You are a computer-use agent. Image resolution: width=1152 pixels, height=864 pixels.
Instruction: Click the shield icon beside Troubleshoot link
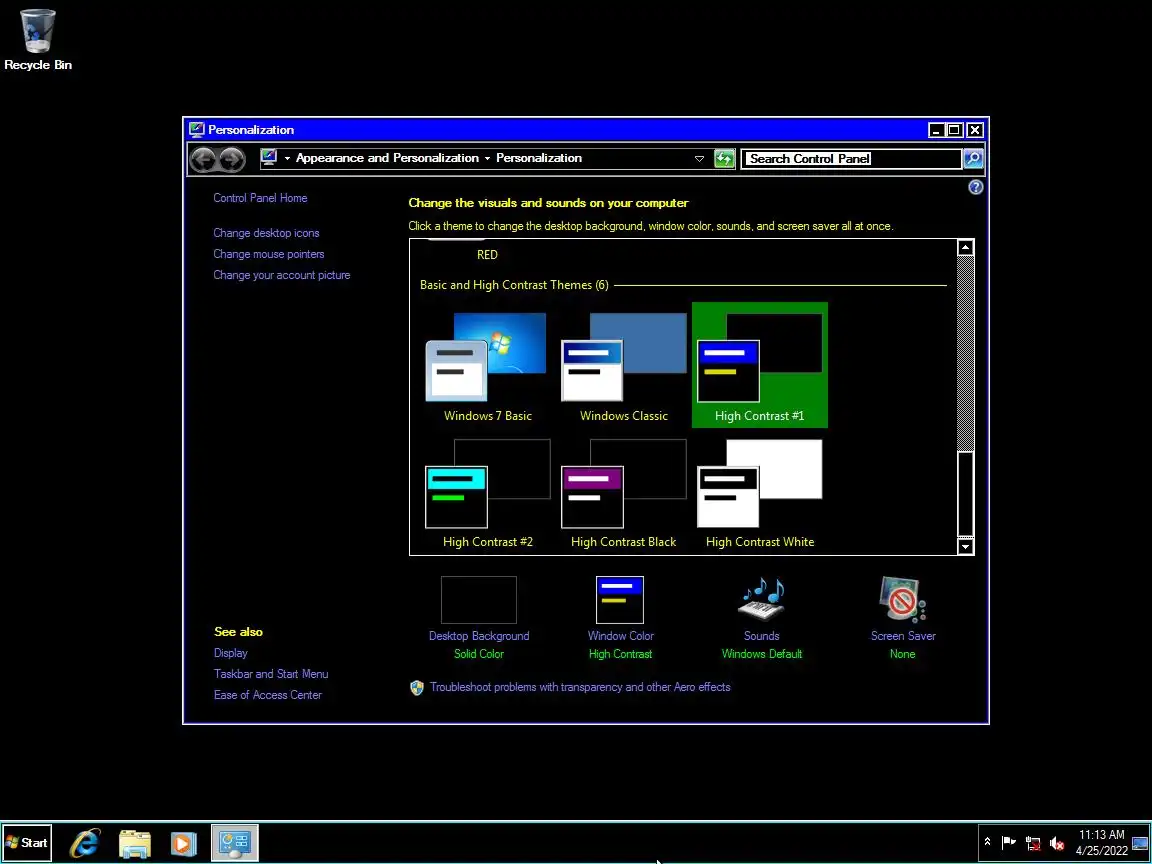417,688
